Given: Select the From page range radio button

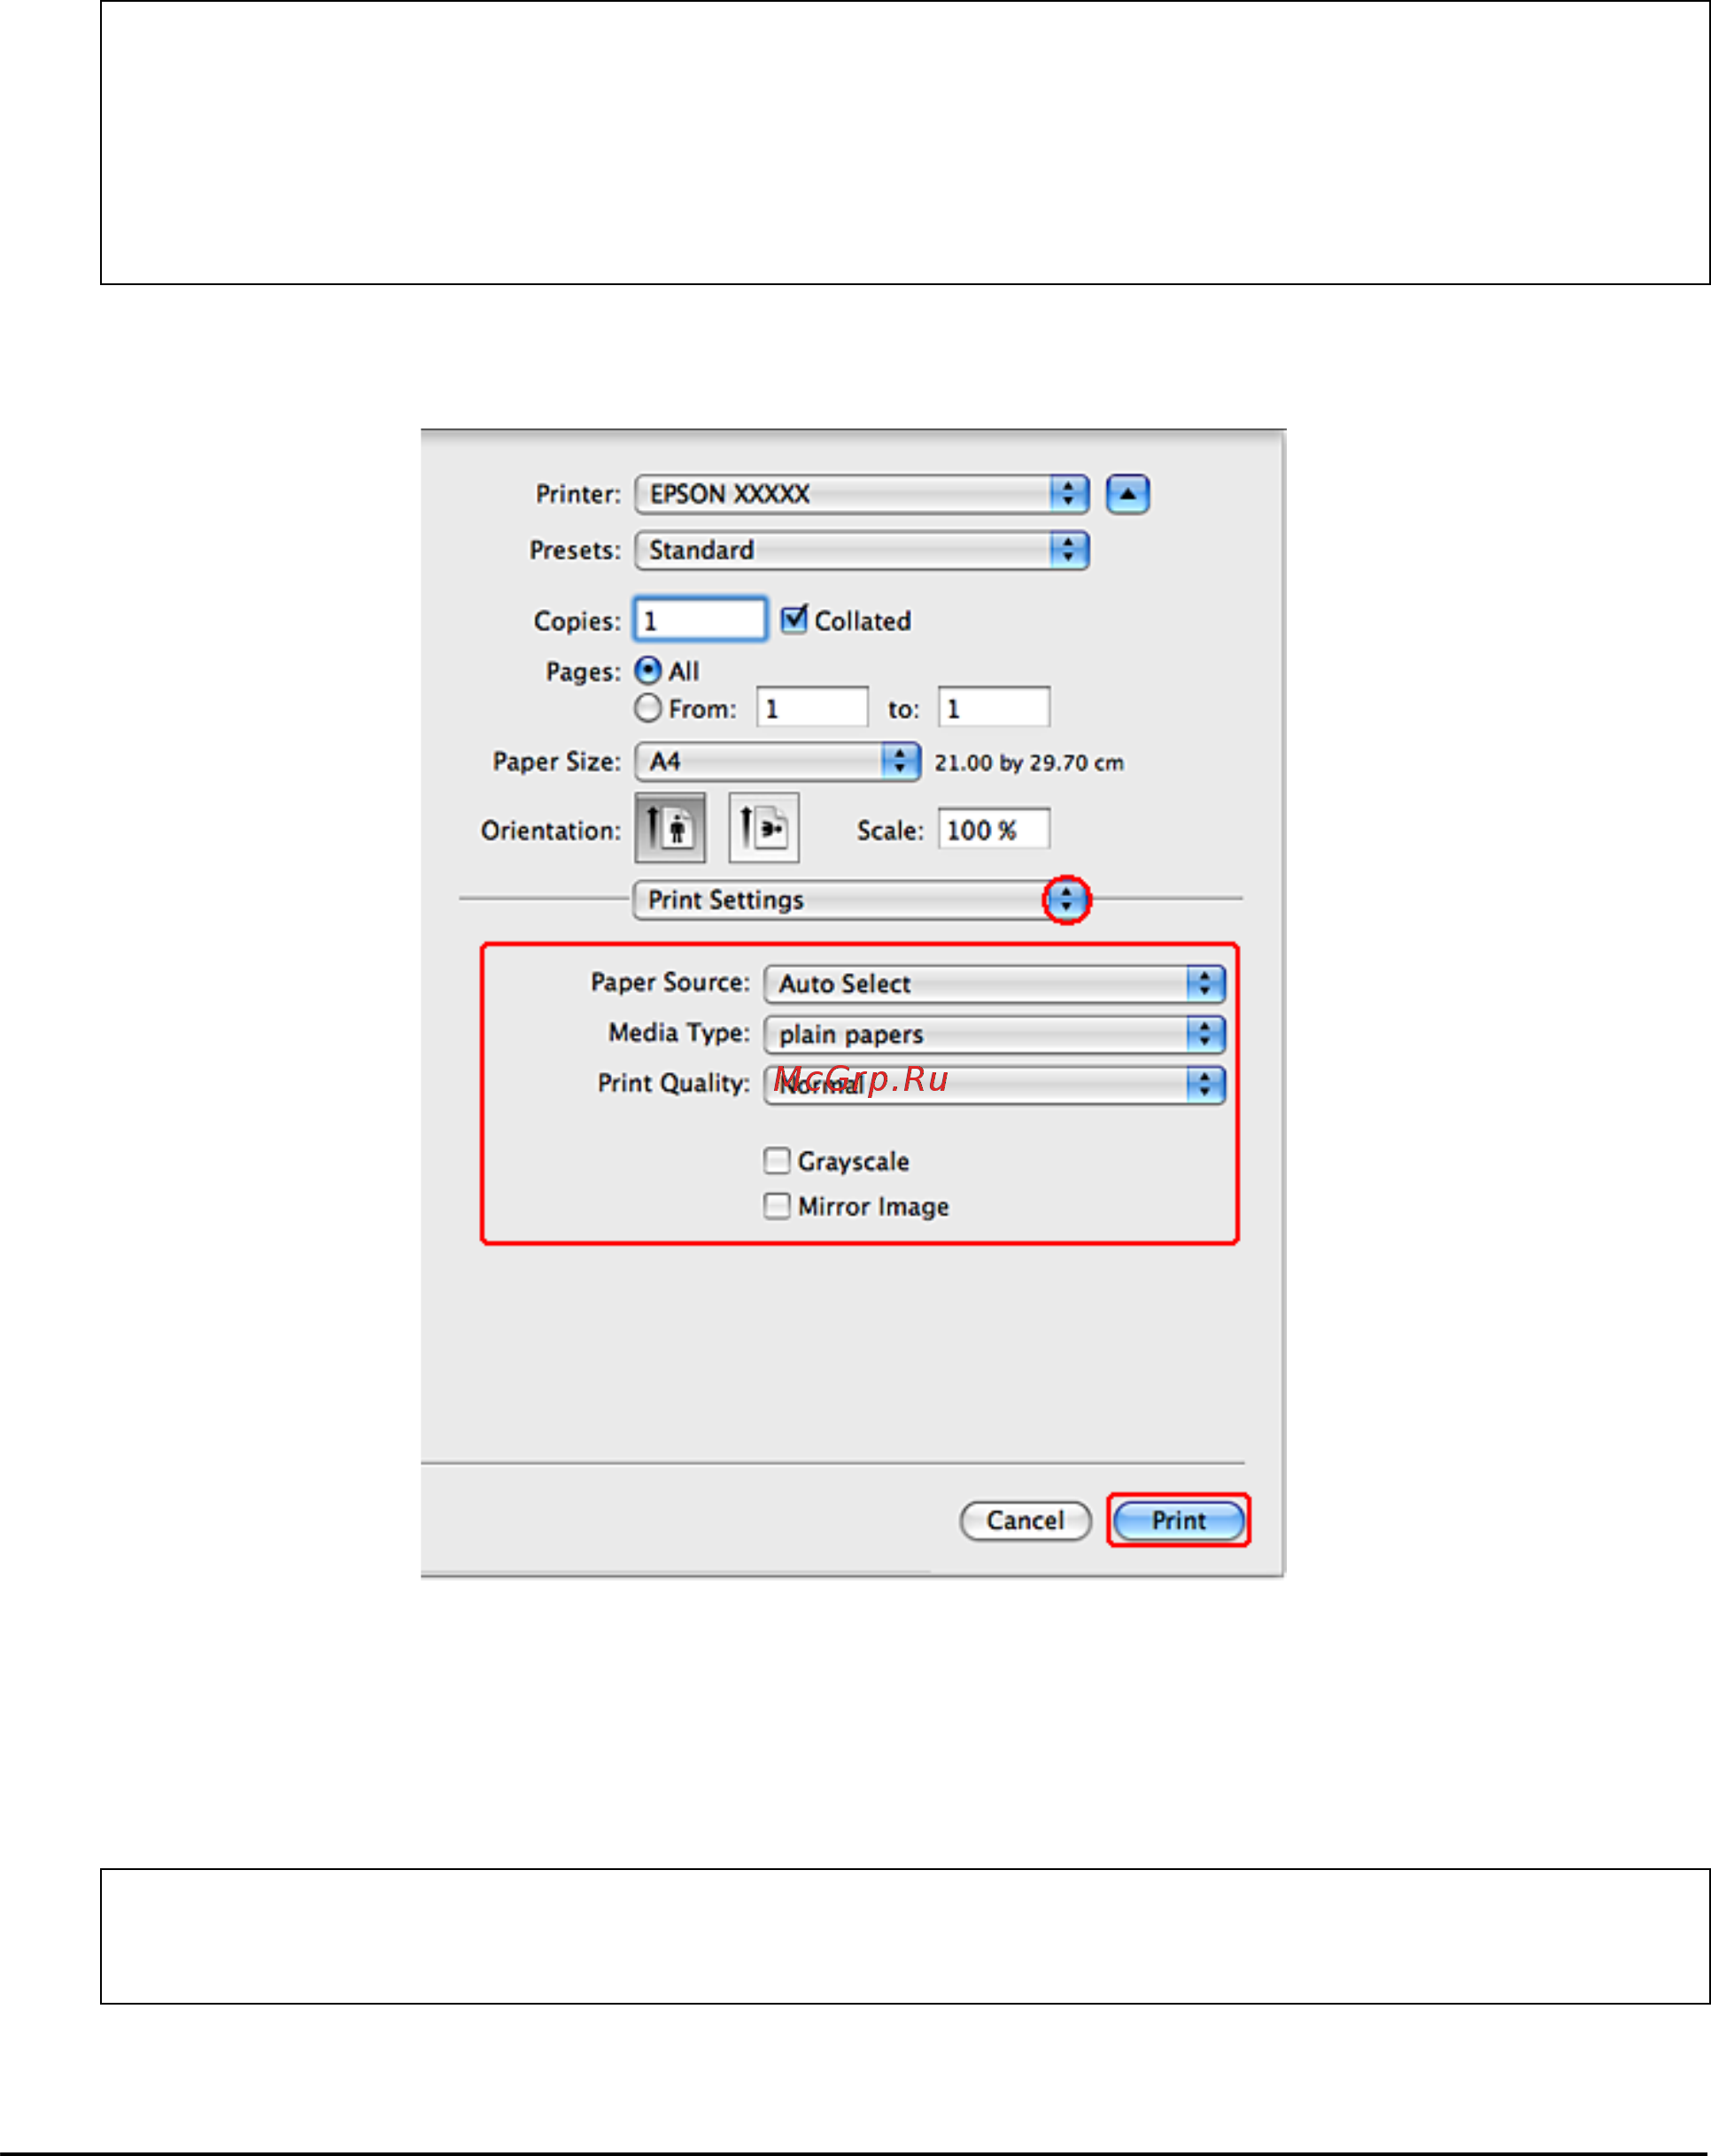Looking at the screenshot, I should coord(648,708).
